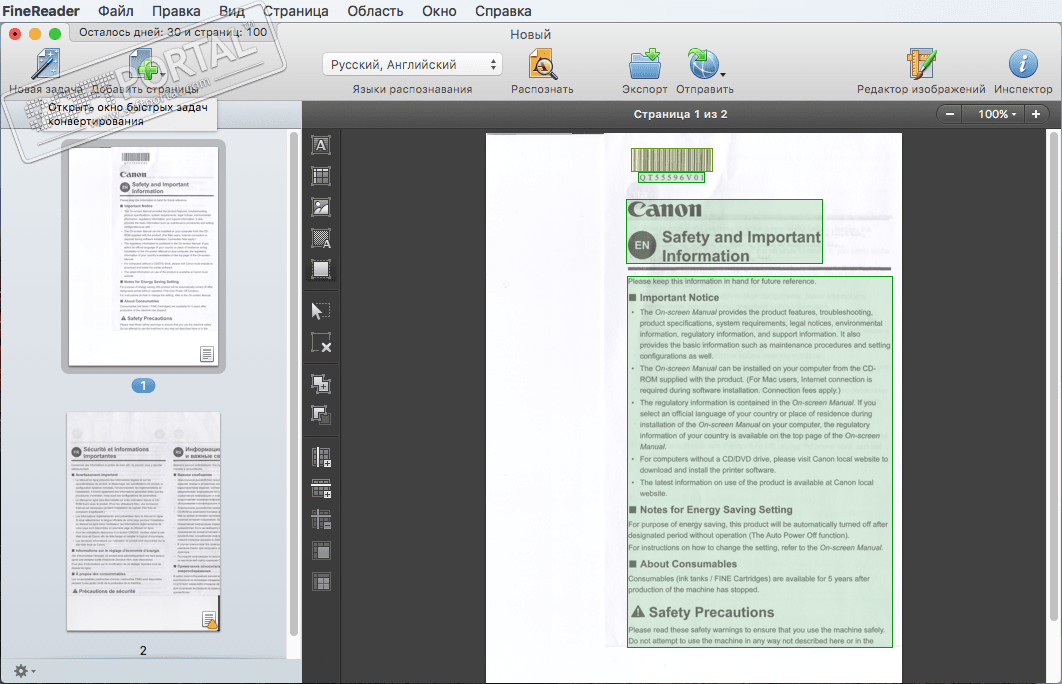Select page 2 thumbnail
Image resolution: width=1062 pixels, height=684 pixels.
click(x=143, y=521)
